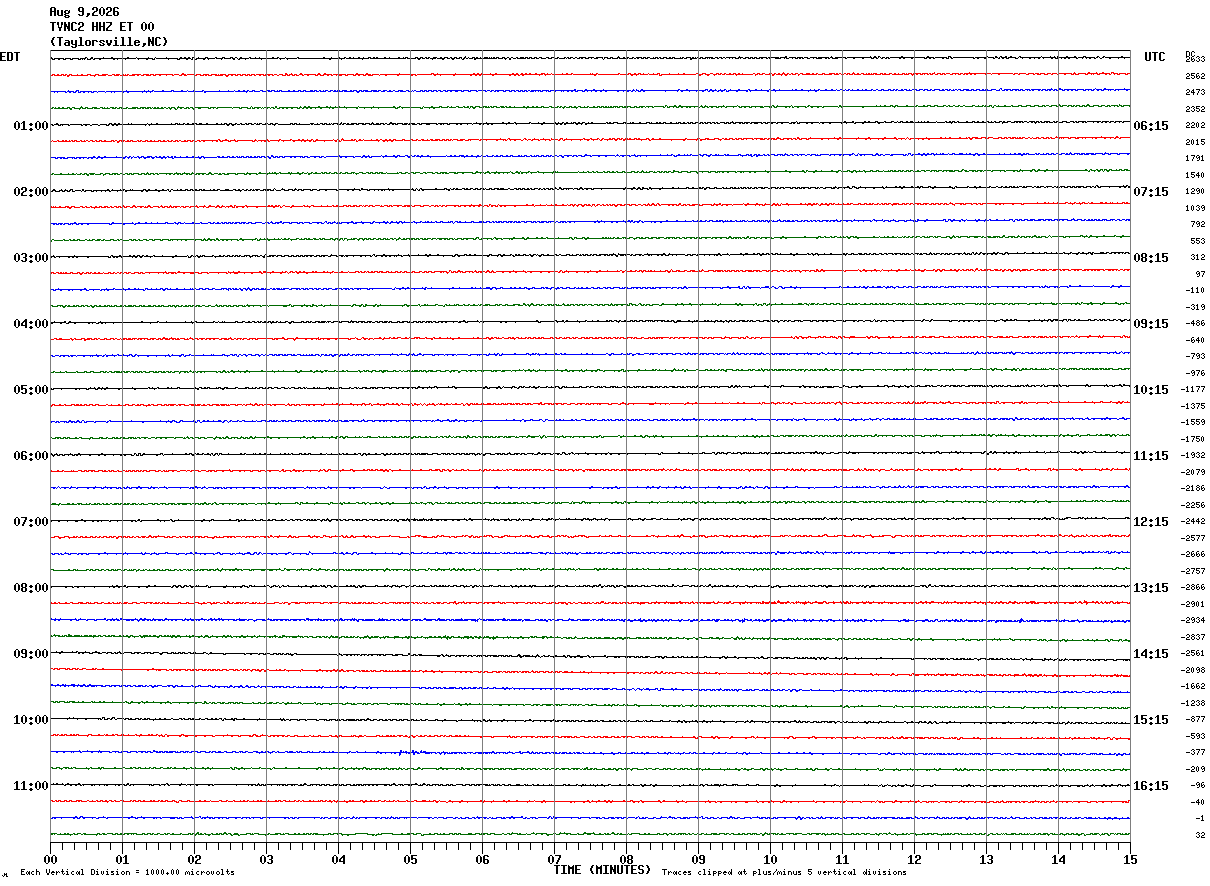Select the DC offset value -1932
This screenshot has height=886, width=1210.
[x=1194, y=455]
